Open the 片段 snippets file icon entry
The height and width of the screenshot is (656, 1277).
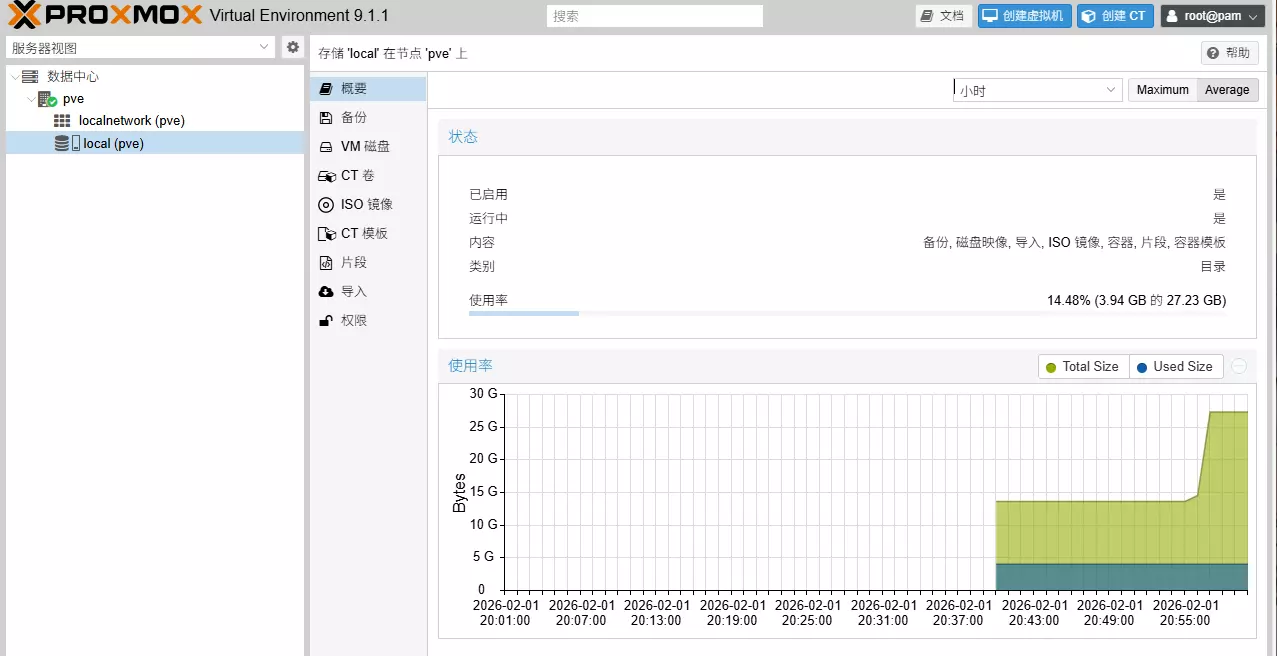[x=368, y=262]
